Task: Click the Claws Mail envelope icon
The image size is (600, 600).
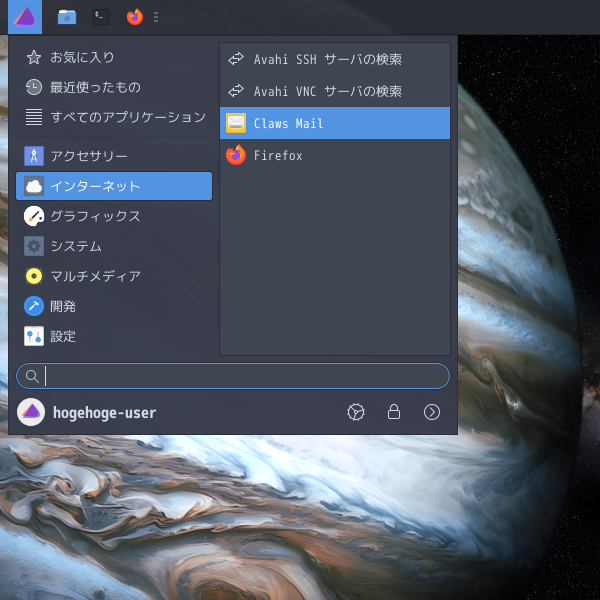Action: [236, 123]
